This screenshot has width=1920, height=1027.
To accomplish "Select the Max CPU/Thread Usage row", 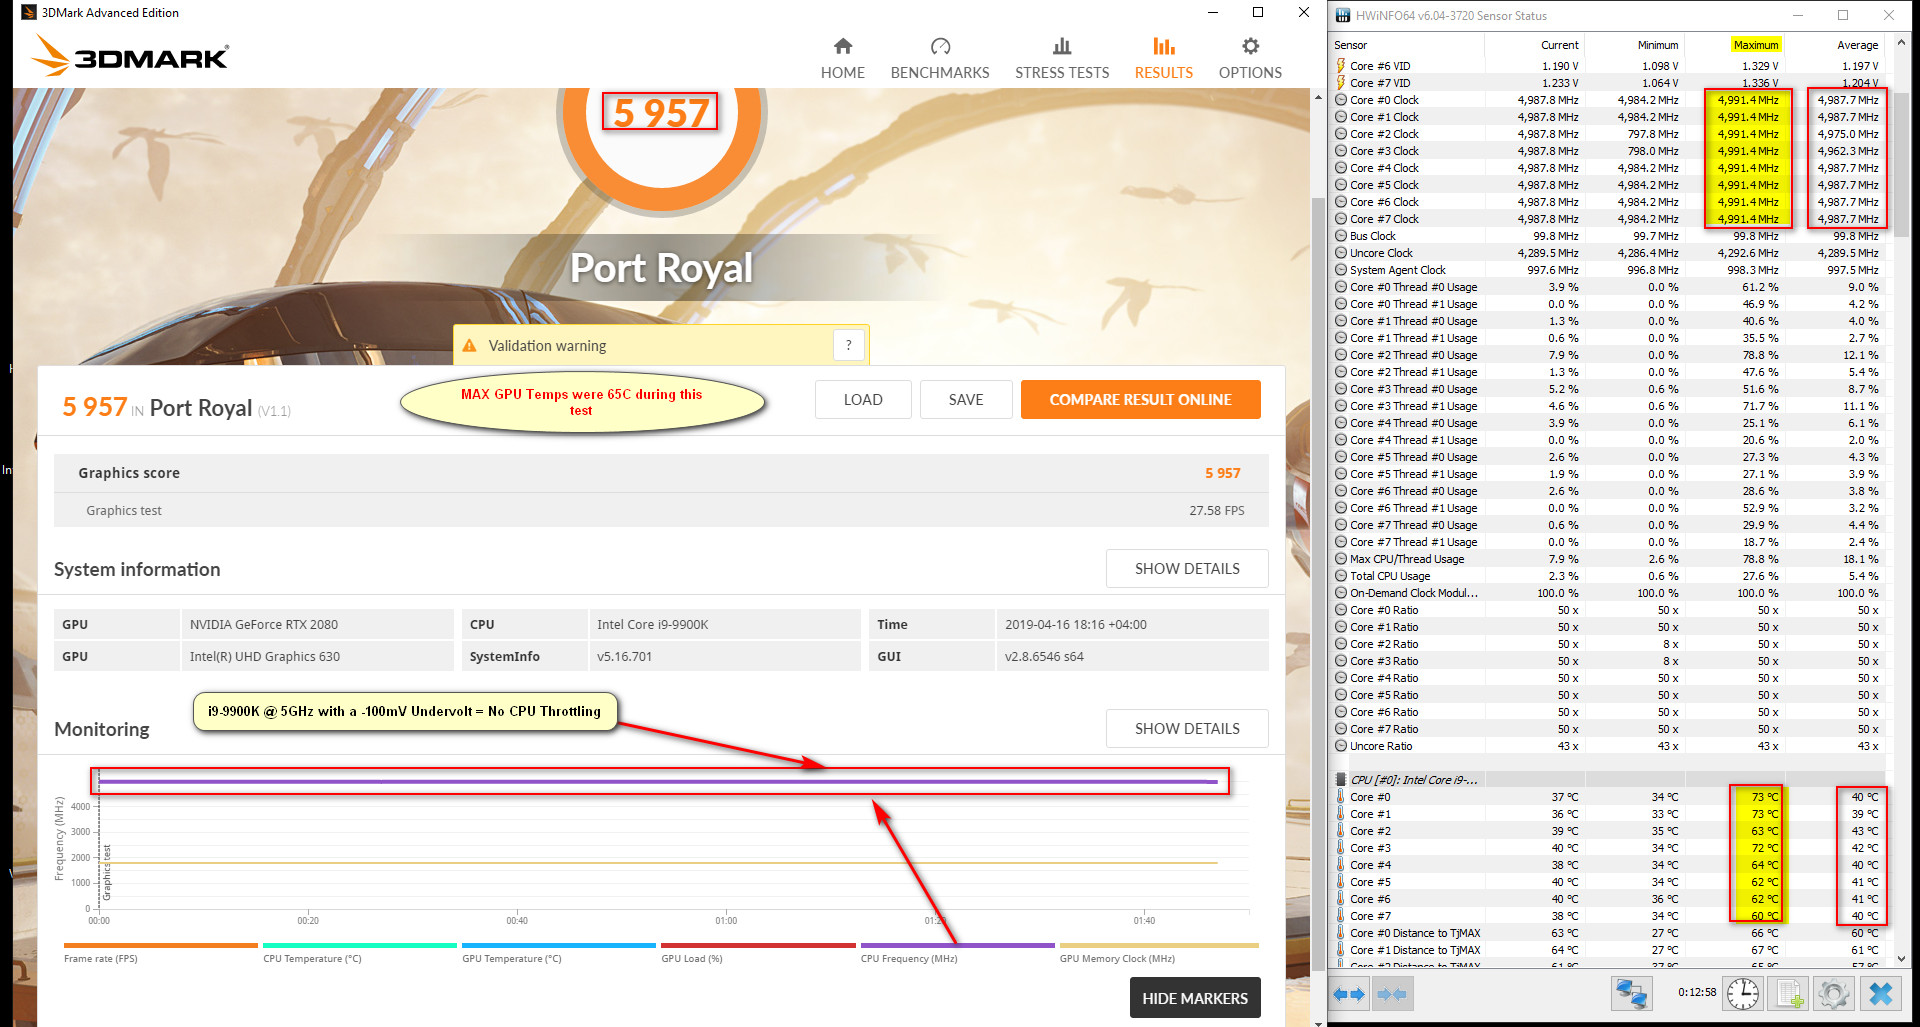I will 1609,559.
